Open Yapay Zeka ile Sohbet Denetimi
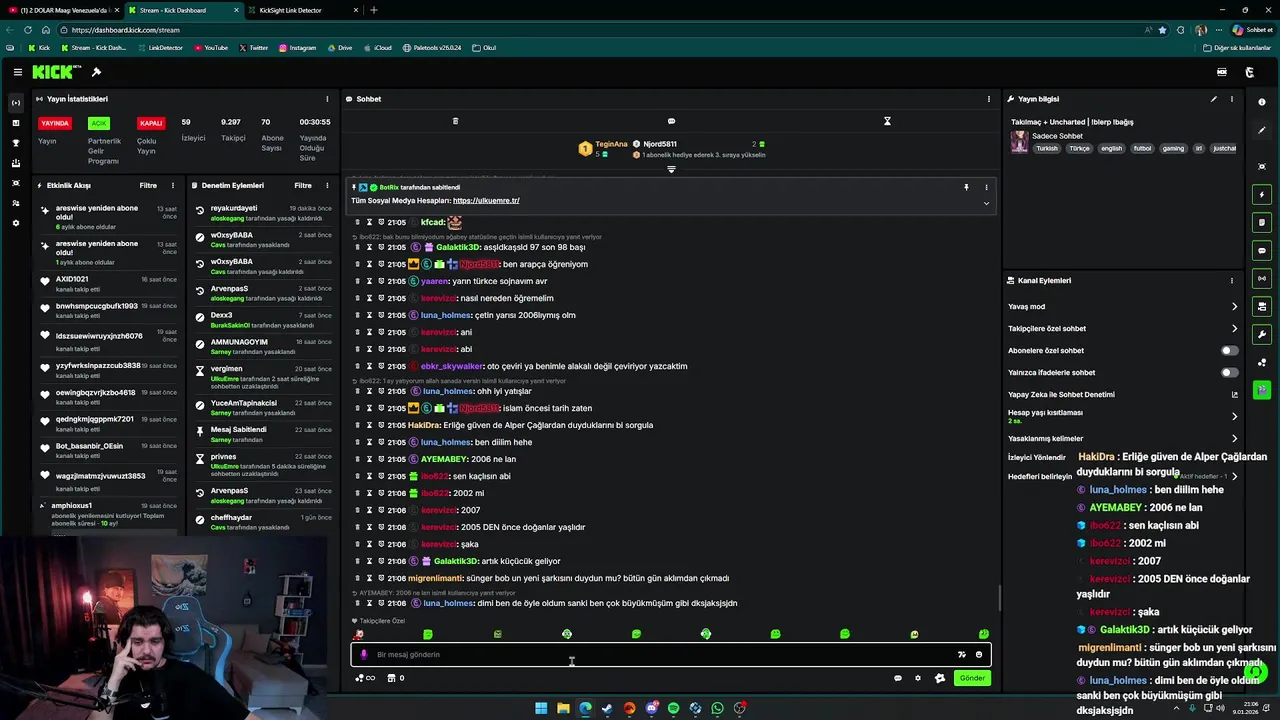Viewport: 1280px width, 720px height. (1122, 394)
